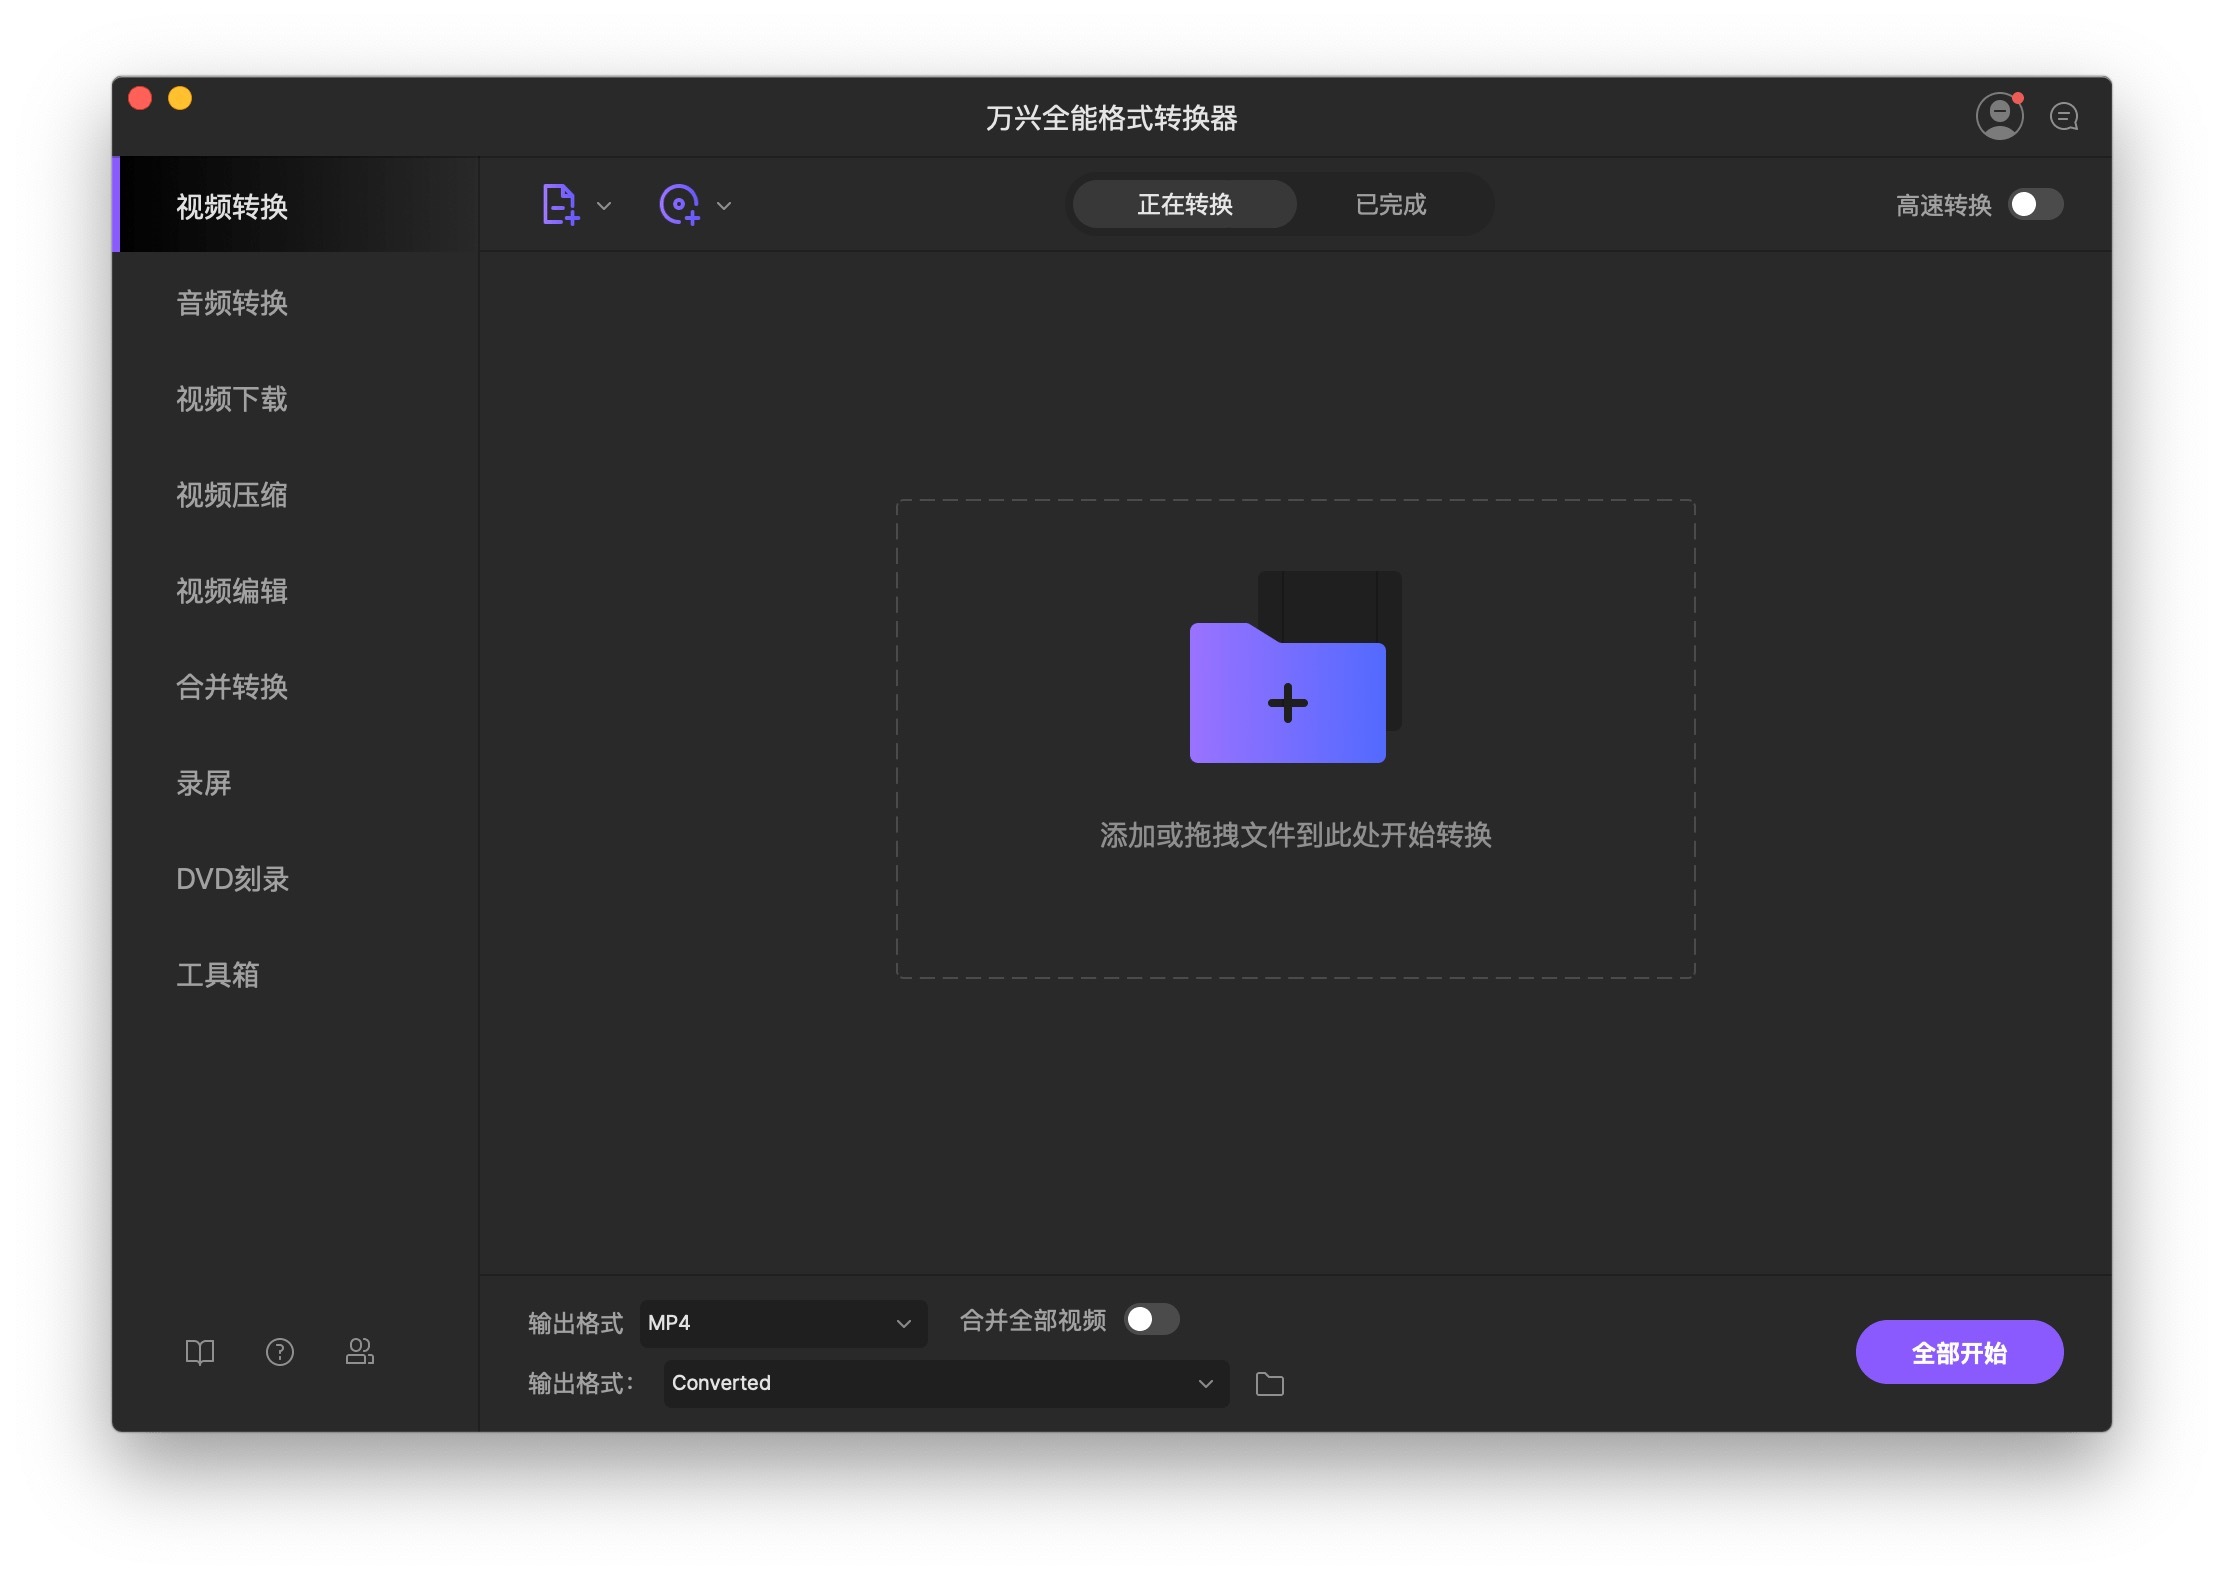Viewport: 2224px width, 1580px height.
Task: Click the 全部开始 button
Action: click(1959, 1352)
